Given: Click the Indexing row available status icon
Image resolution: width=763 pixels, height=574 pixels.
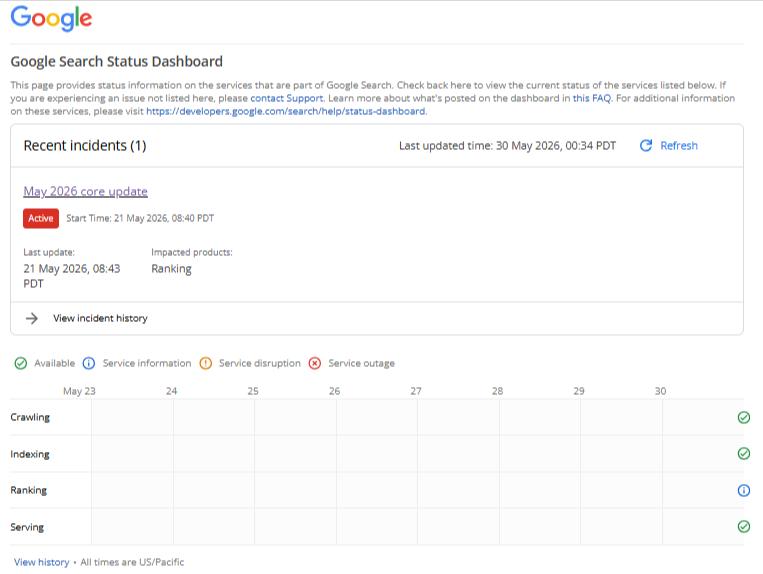Looking at the screenshot, I should 744,453.
